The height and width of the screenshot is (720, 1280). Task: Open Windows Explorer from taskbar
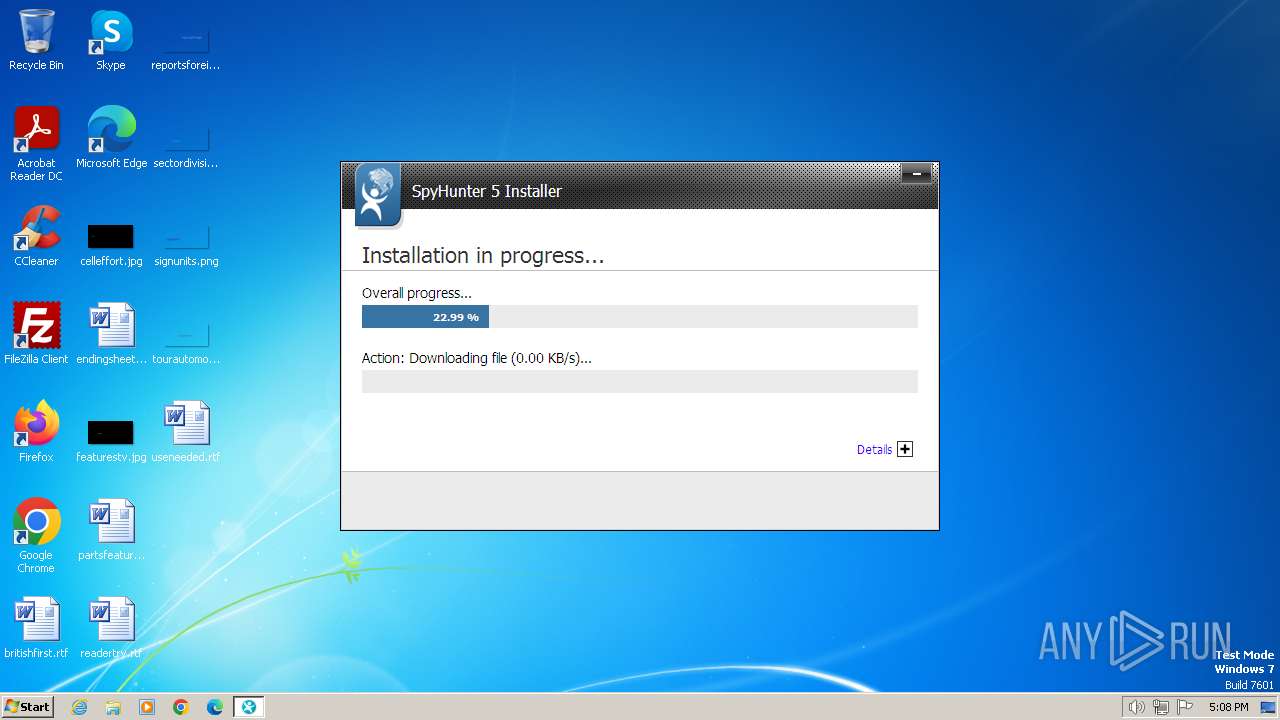[113, 707]
